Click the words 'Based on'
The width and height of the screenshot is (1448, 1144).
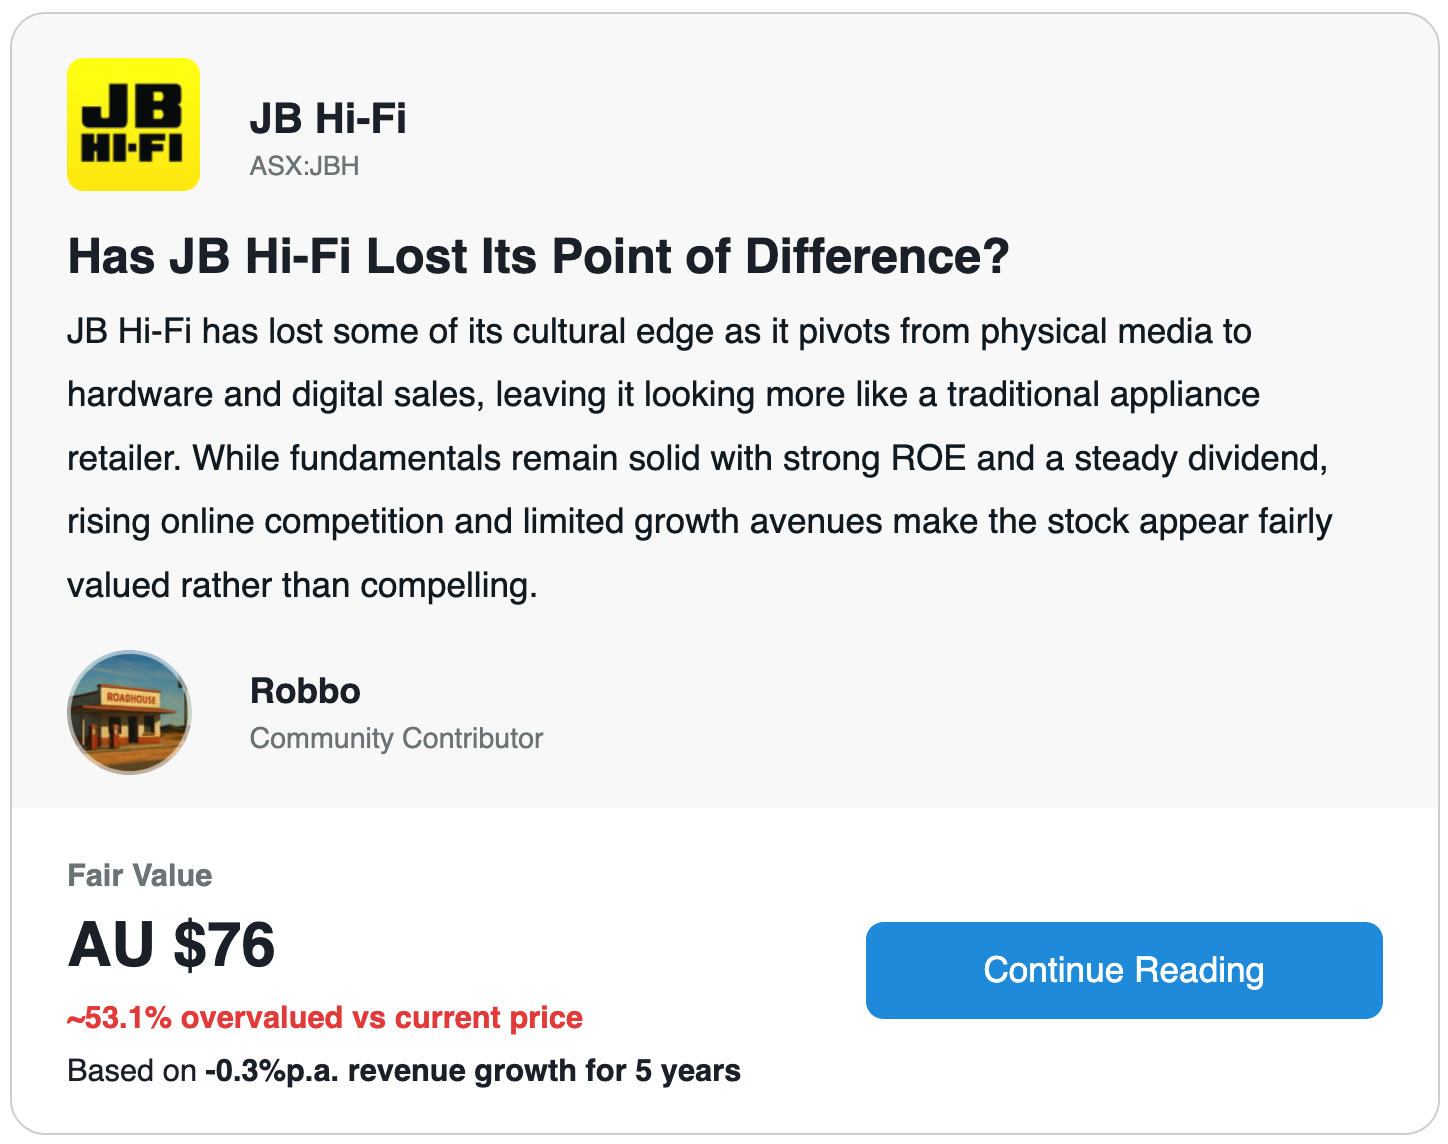tap(131, 1071)
